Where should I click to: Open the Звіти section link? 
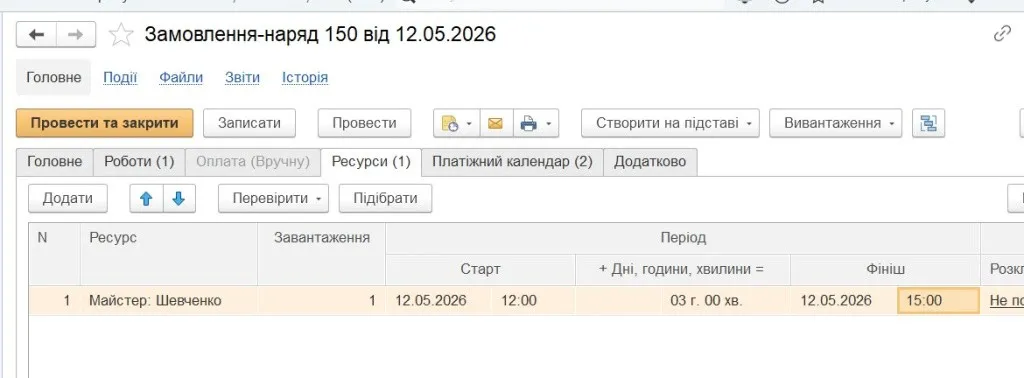242,78
